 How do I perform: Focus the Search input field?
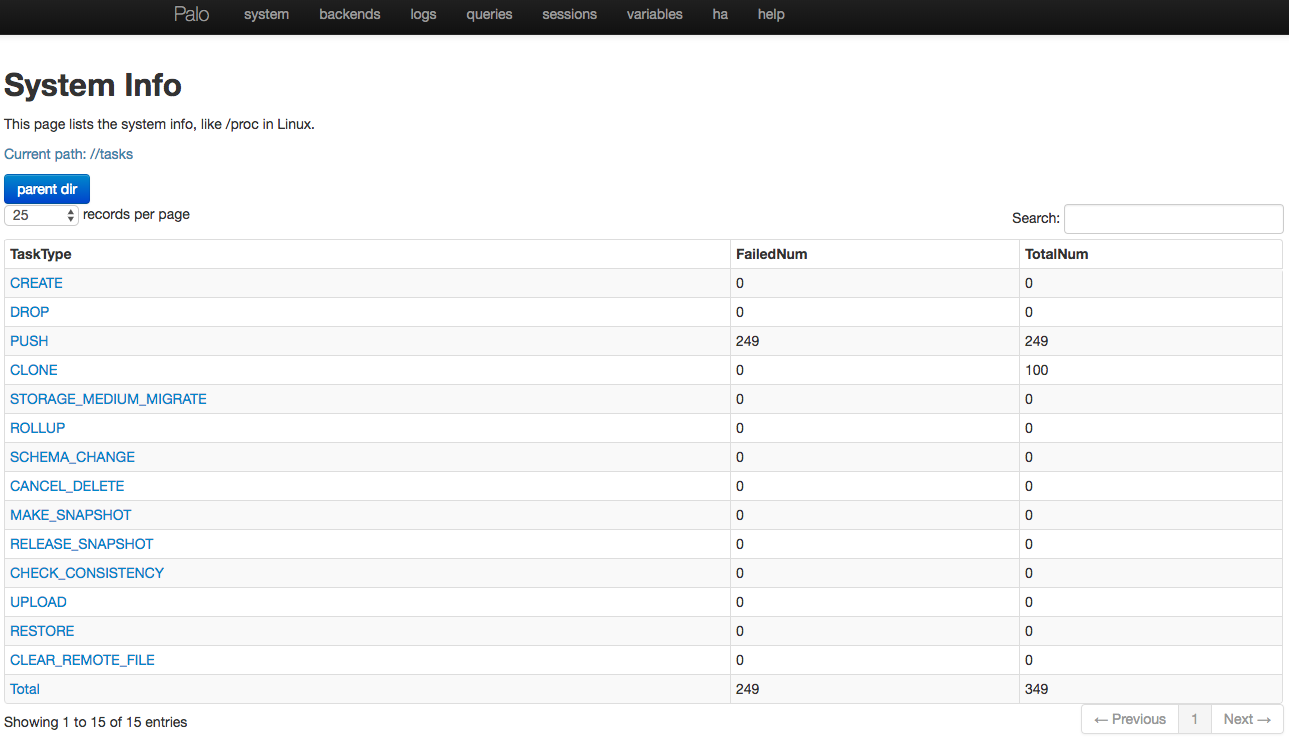1173,218
